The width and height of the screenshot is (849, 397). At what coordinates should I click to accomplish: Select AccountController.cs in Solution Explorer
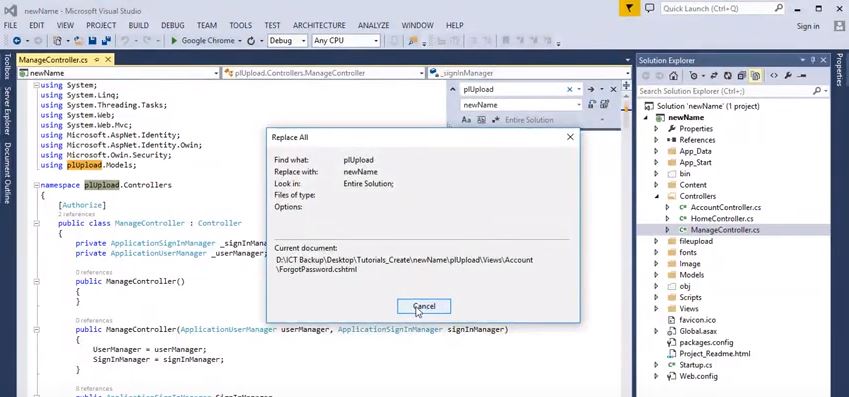pyautogui.click(x=726, y=207)
